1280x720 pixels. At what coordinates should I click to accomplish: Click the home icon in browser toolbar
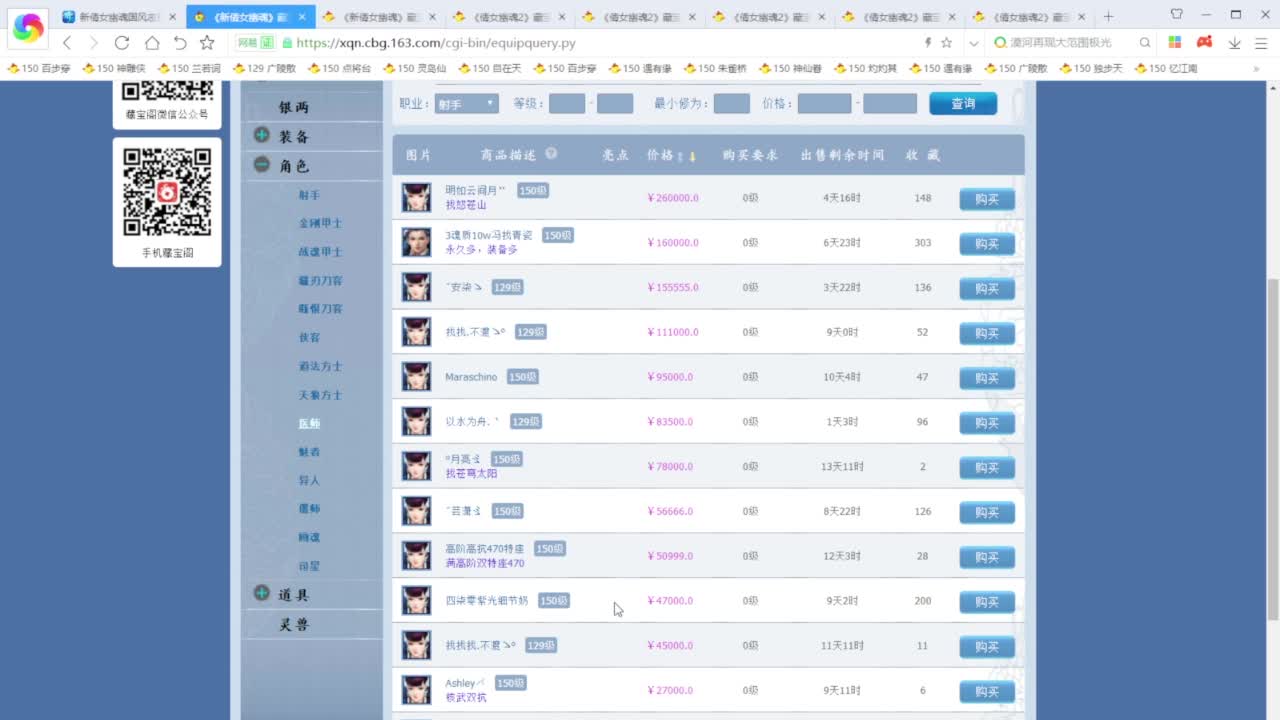[x=151, y=43]
